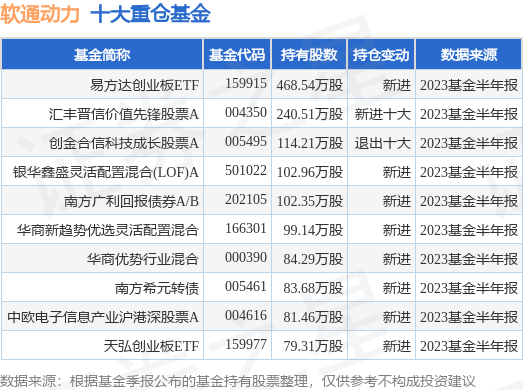Select the 持仓变动 column header
The width and height of the screenshot is (523, 390).
pyautogui.click(x=381, y=55)
